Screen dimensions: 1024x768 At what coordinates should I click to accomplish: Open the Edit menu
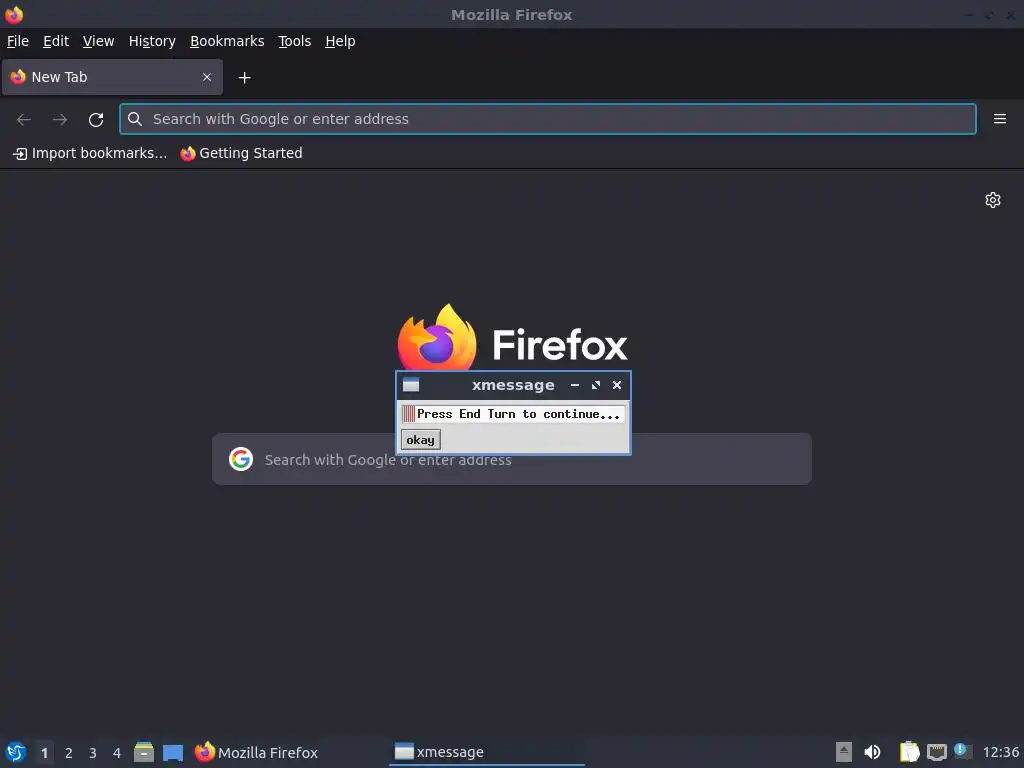coord(56,41)
